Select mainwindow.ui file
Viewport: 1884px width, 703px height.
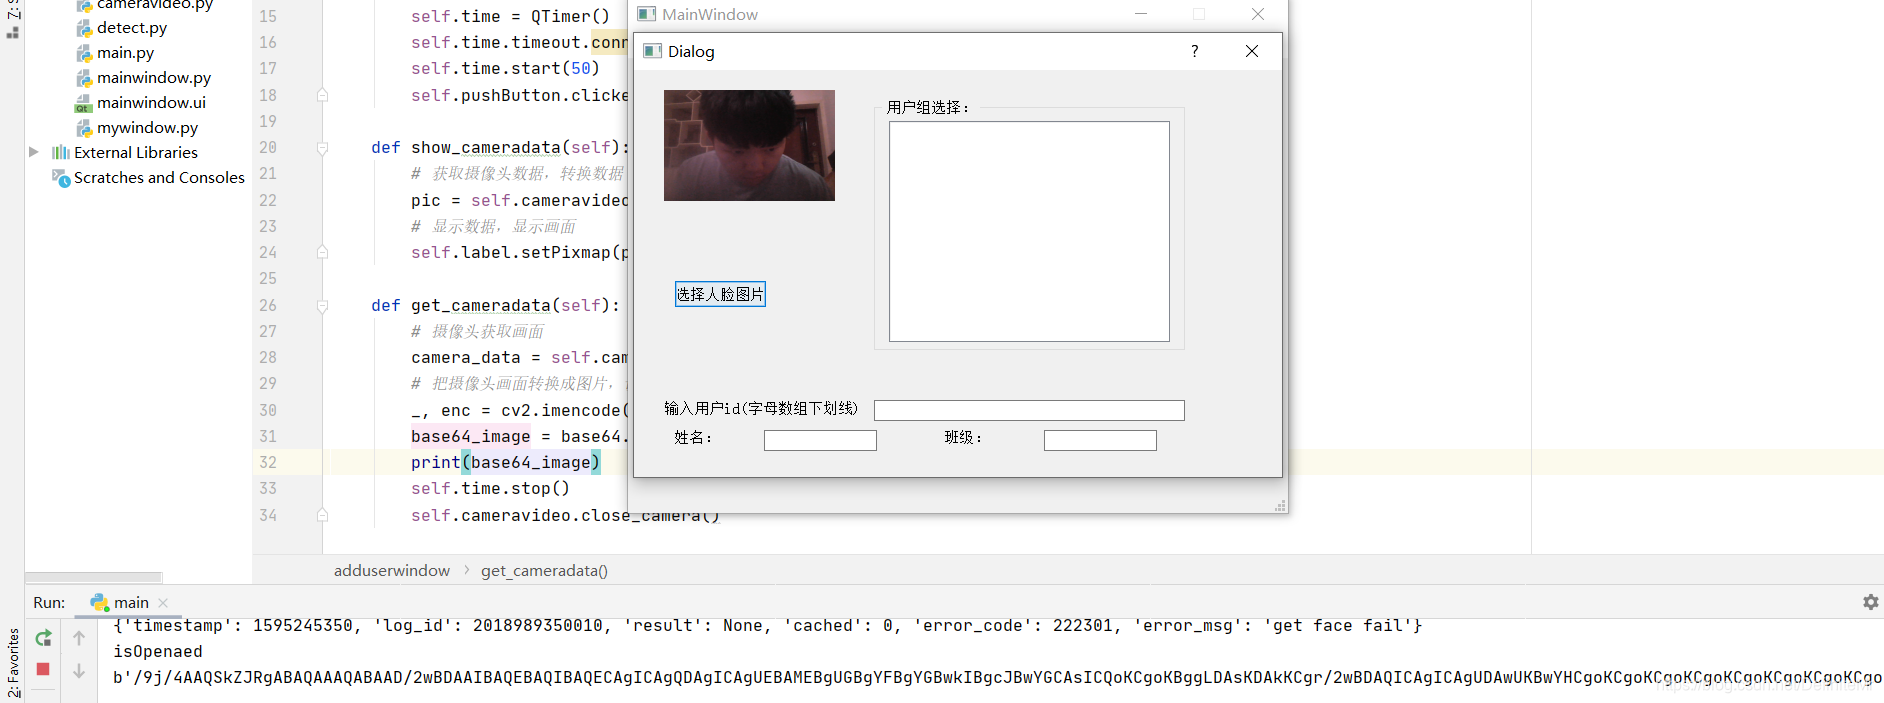click(151, 103)
